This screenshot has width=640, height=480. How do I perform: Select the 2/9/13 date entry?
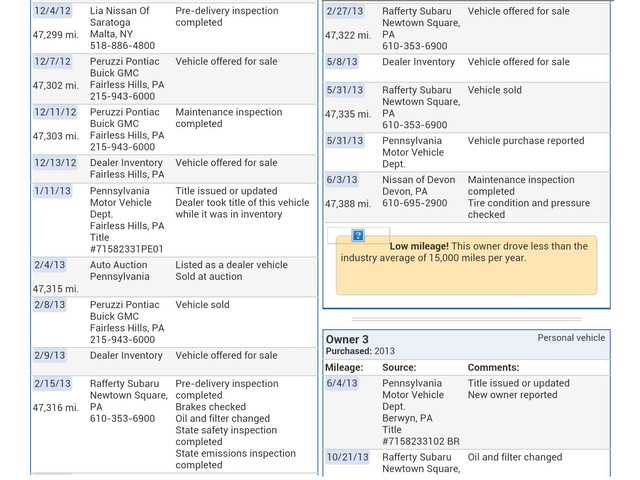(49, 356)
